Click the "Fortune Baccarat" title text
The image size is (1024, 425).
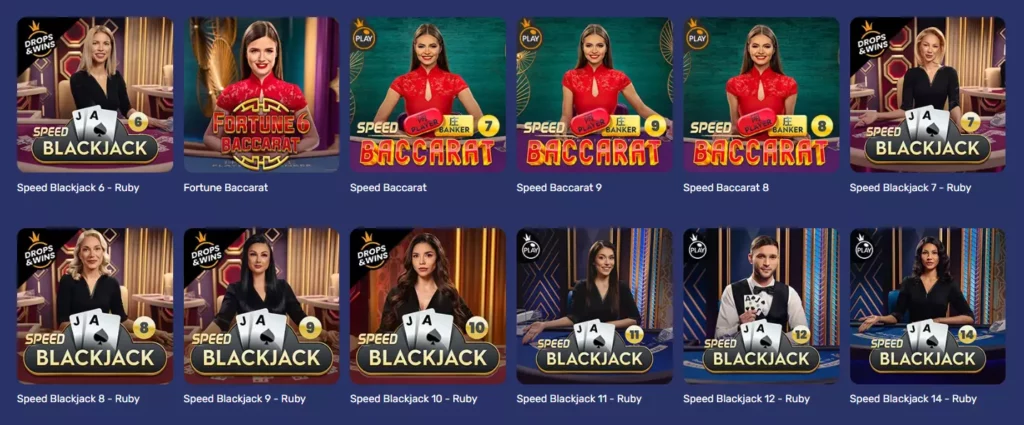225,187
